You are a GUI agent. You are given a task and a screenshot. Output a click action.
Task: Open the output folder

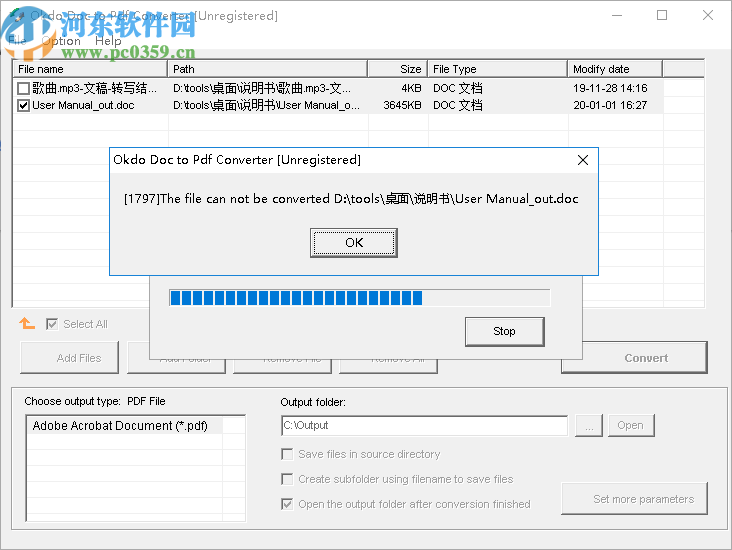(631, 425)
